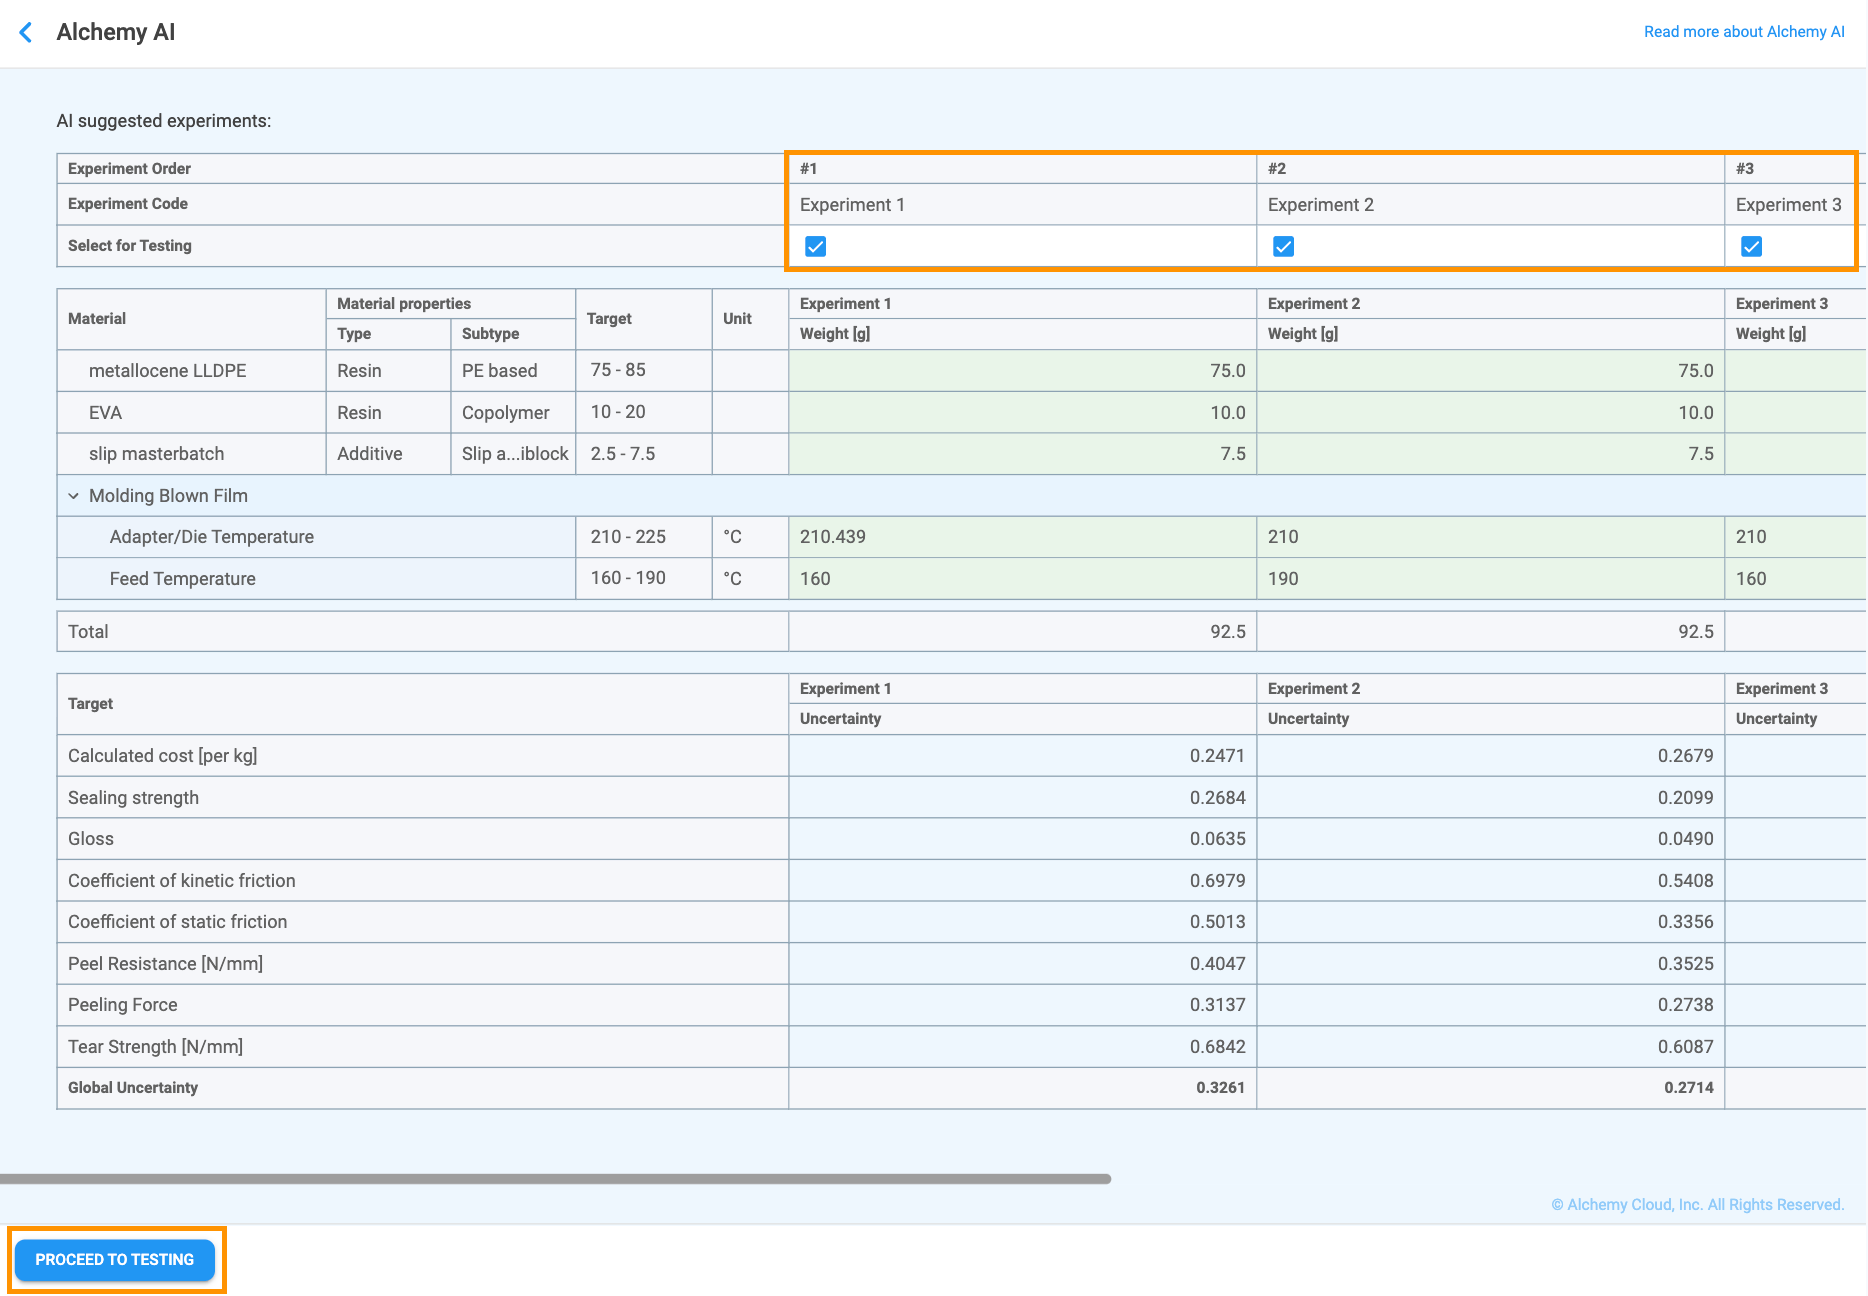Click the Slip a...iblock subtype cell

[514, 454]
